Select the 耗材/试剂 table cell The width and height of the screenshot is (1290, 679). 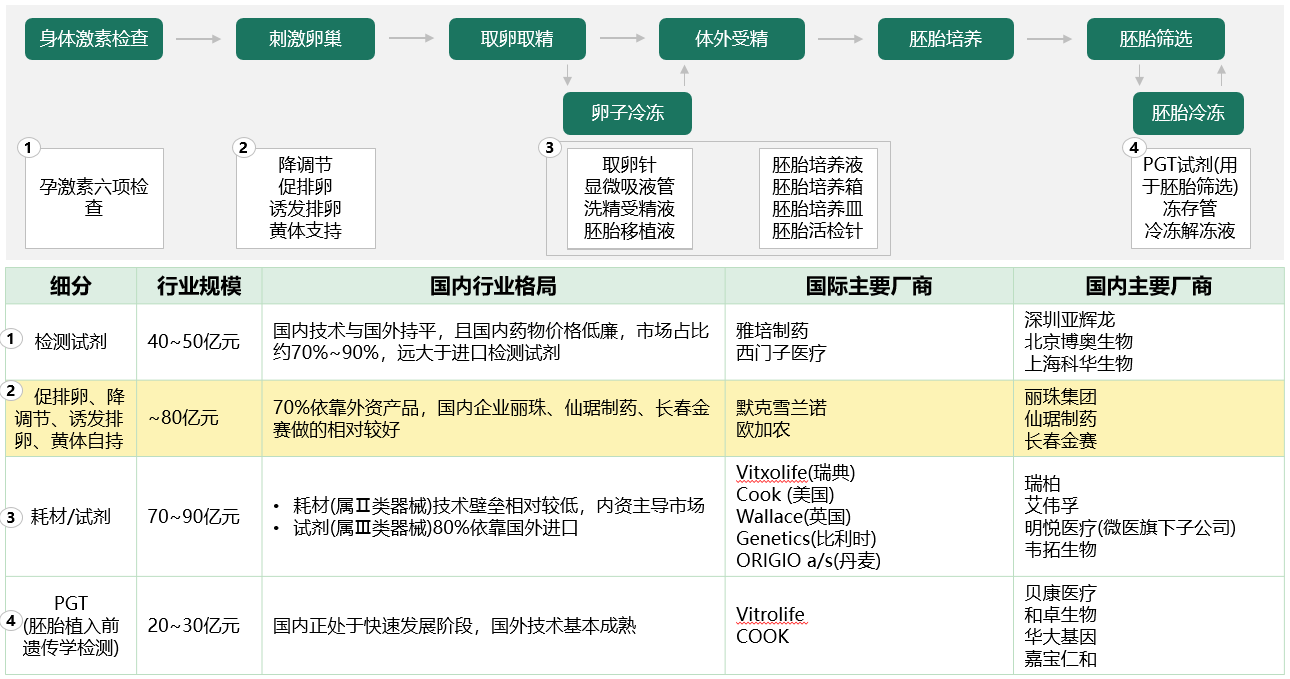71,517
